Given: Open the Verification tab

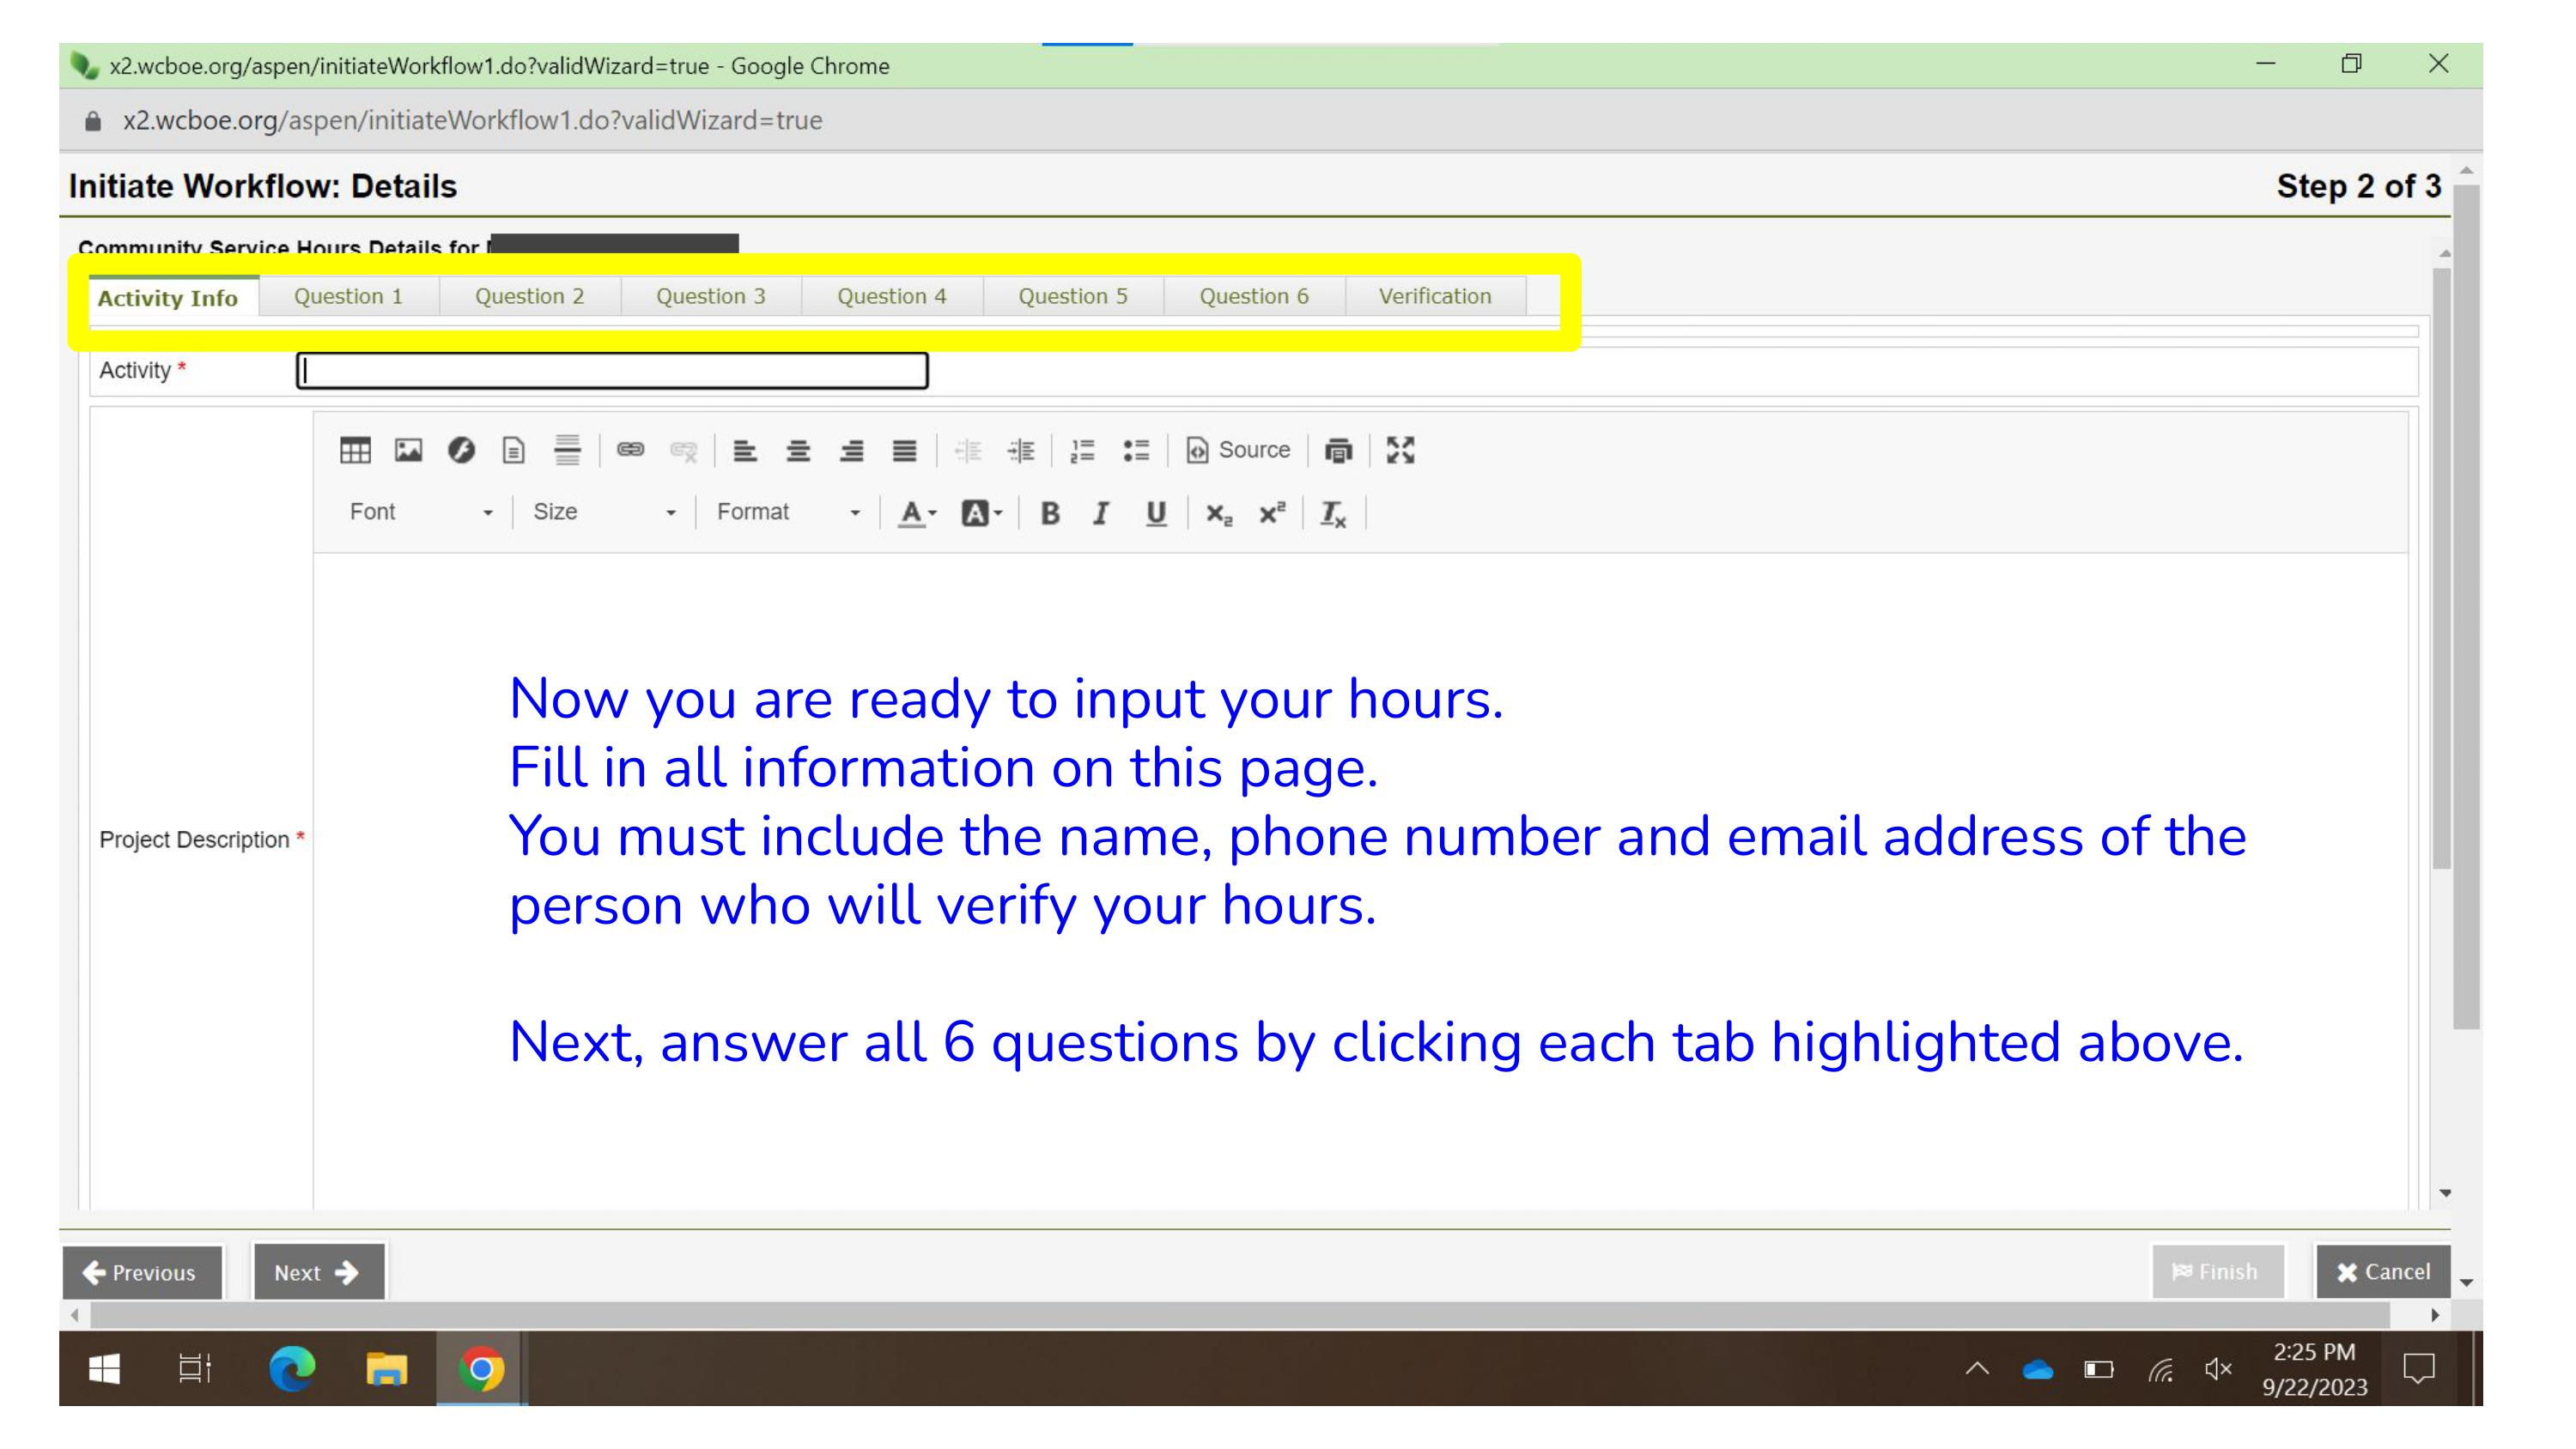Looking at the screenshot, I should pyautogui.click(x=1434, y=297).
